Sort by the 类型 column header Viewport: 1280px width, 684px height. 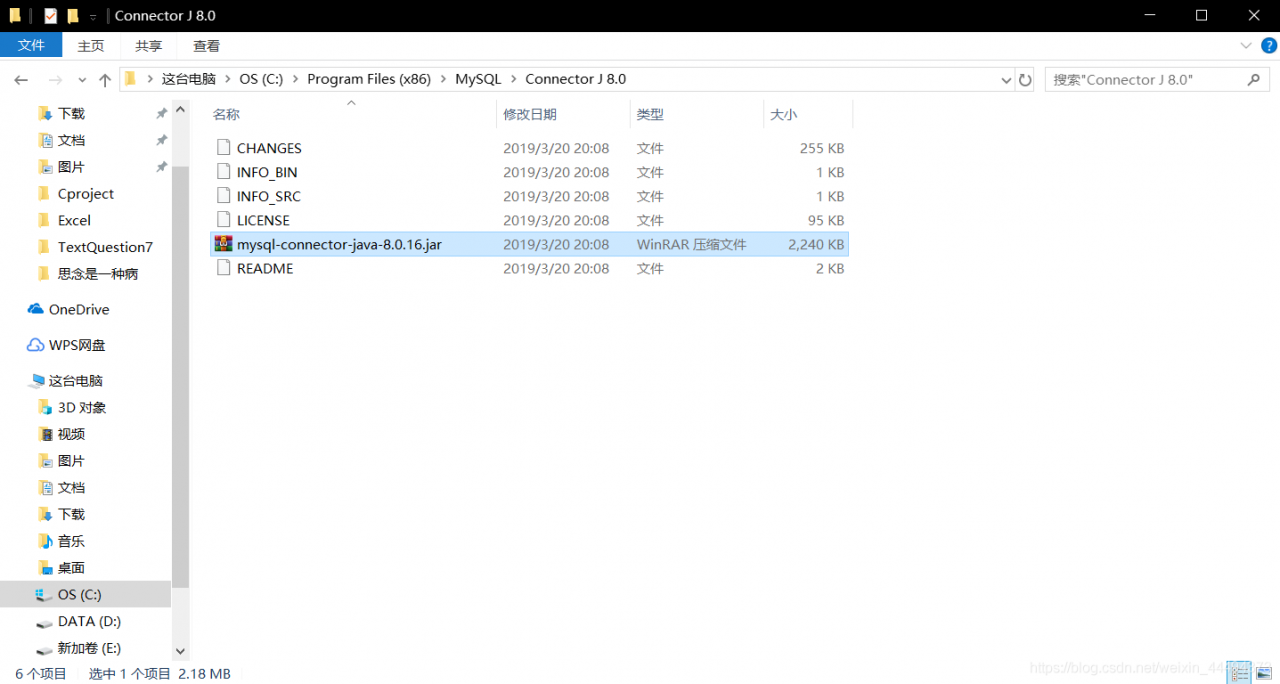tap(697, 114)
